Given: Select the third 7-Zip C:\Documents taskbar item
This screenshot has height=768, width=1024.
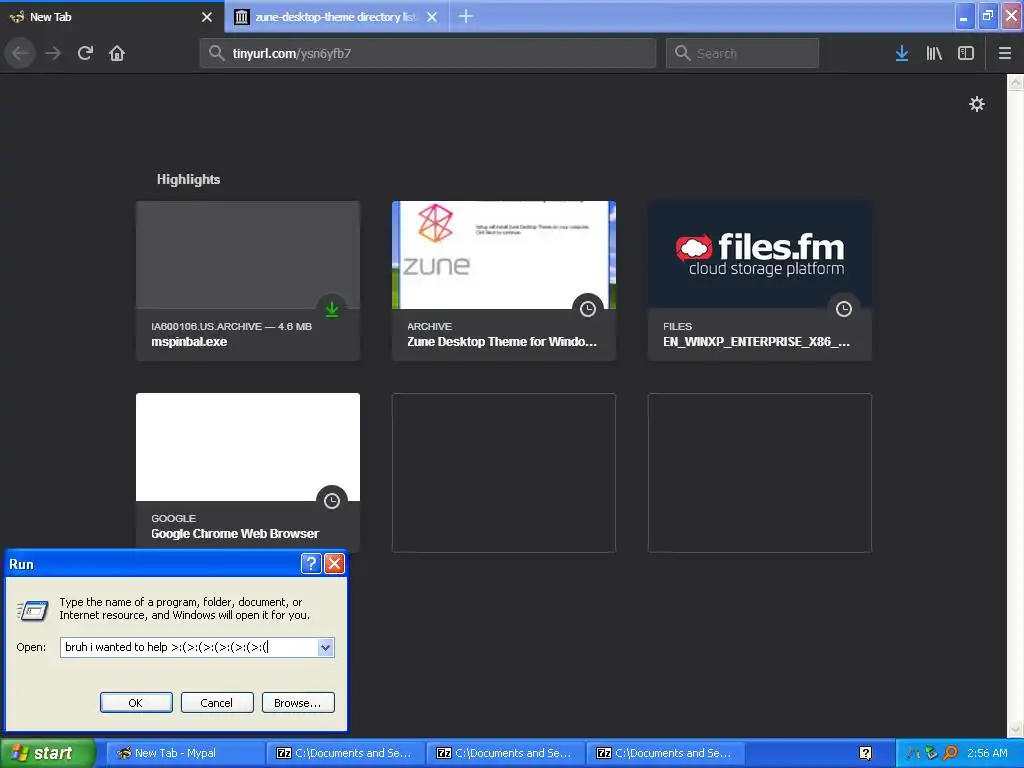Looking at the screenshot, I should pos(665,753).
